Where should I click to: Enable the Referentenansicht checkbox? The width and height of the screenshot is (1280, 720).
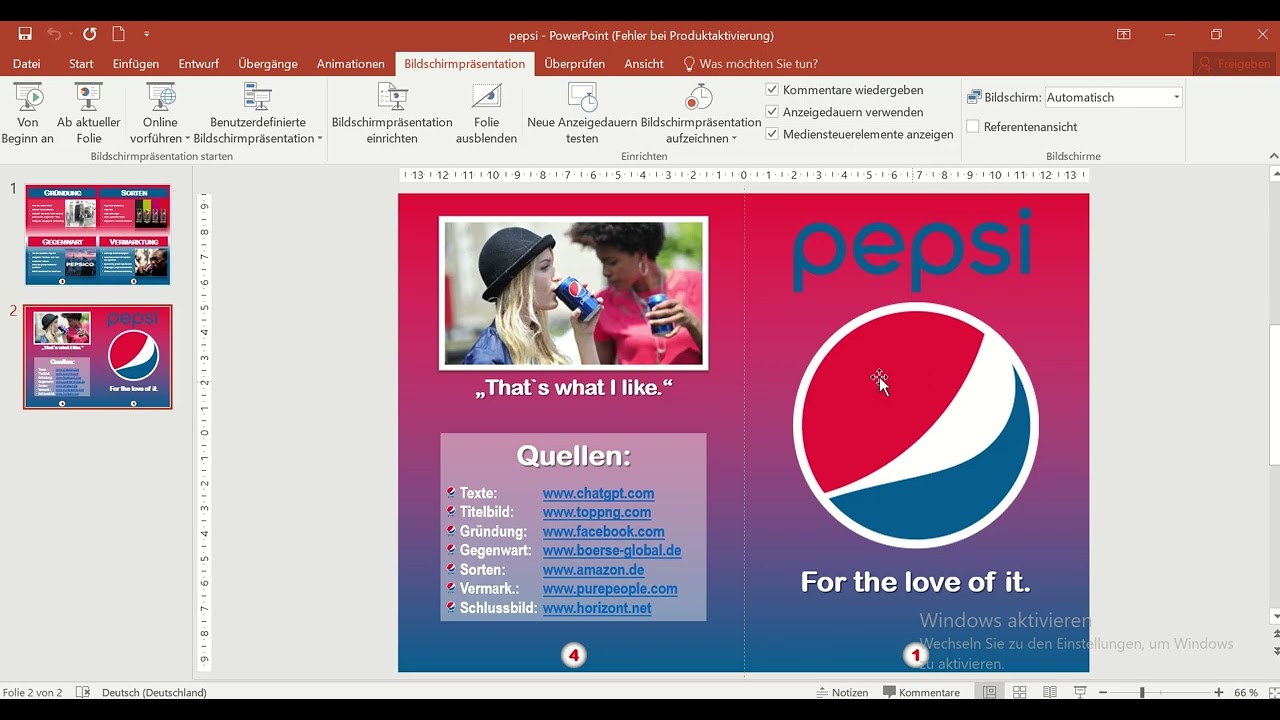click(x=973, y=127)
